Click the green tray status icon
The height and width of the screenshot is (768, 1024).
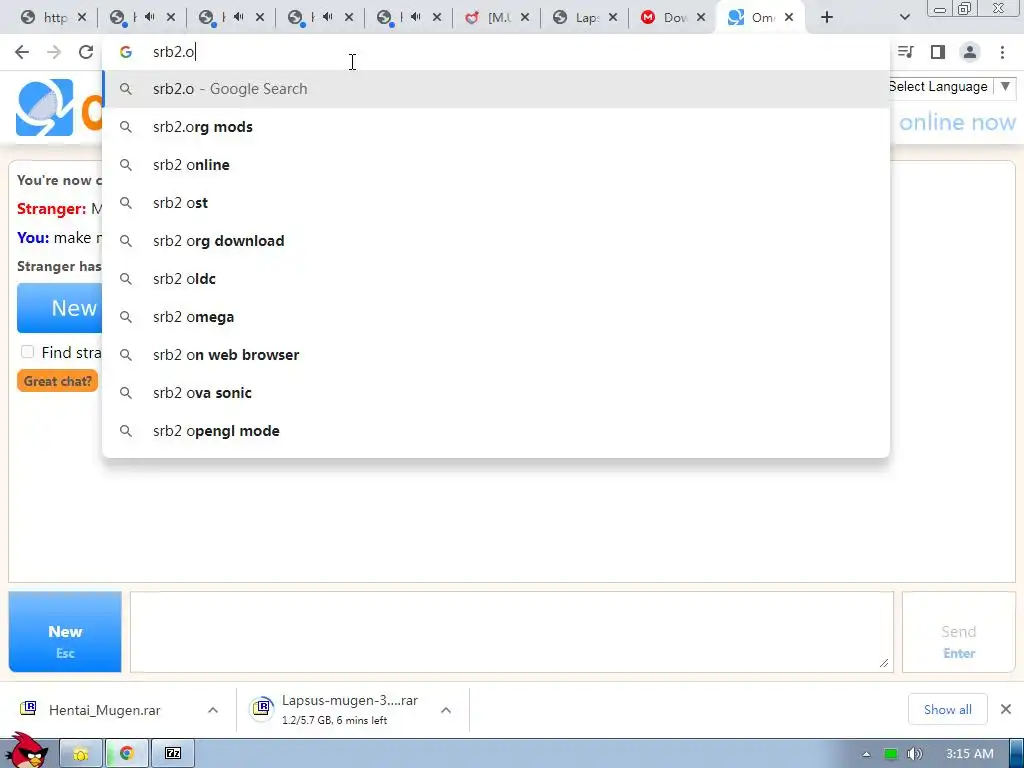click(891, 754)
